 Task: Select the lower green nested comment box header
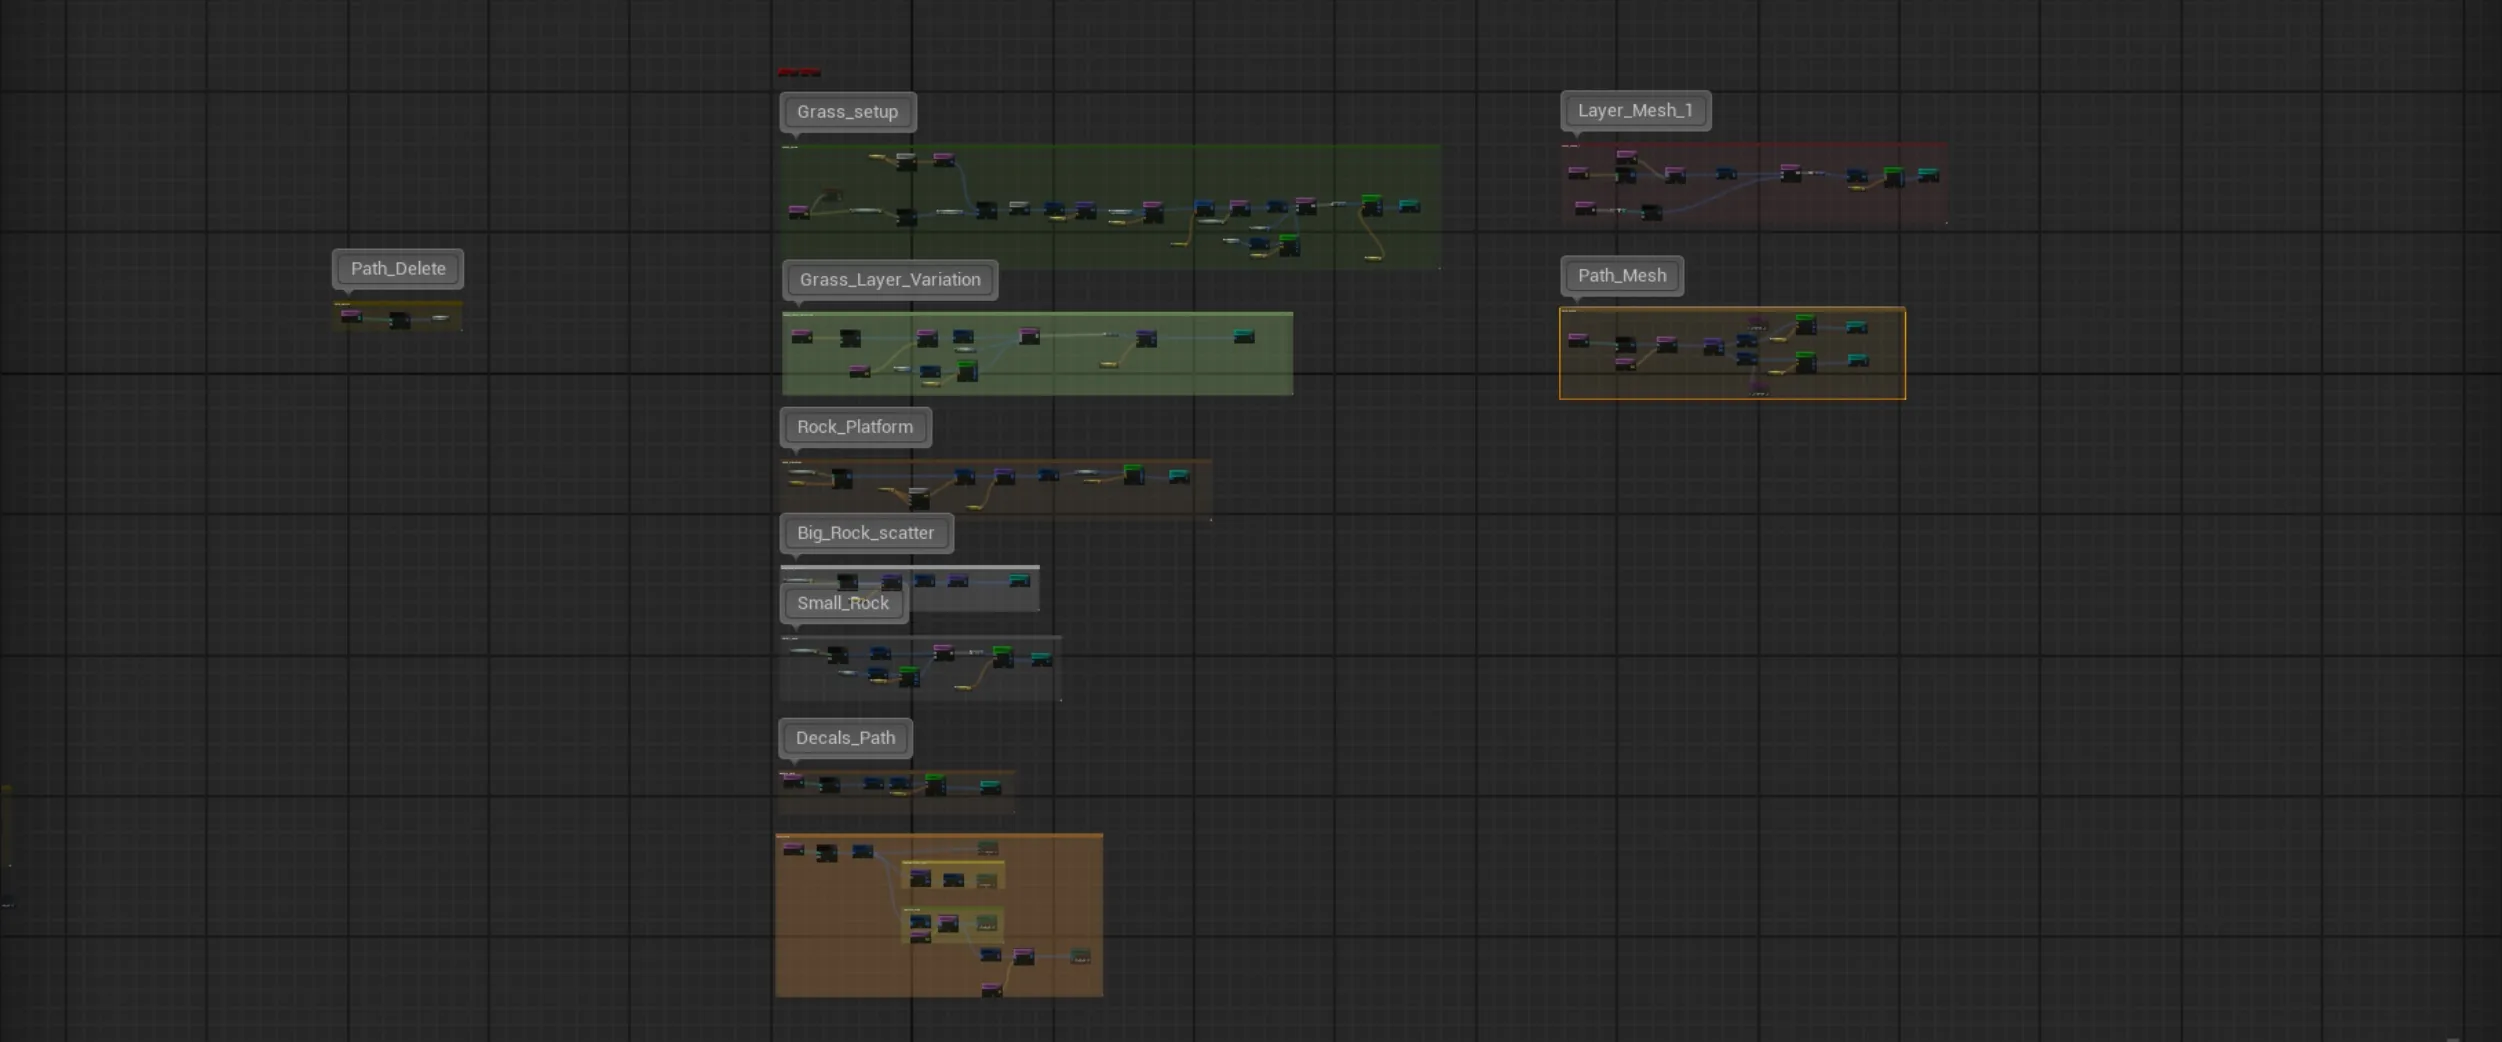(953, 910)
